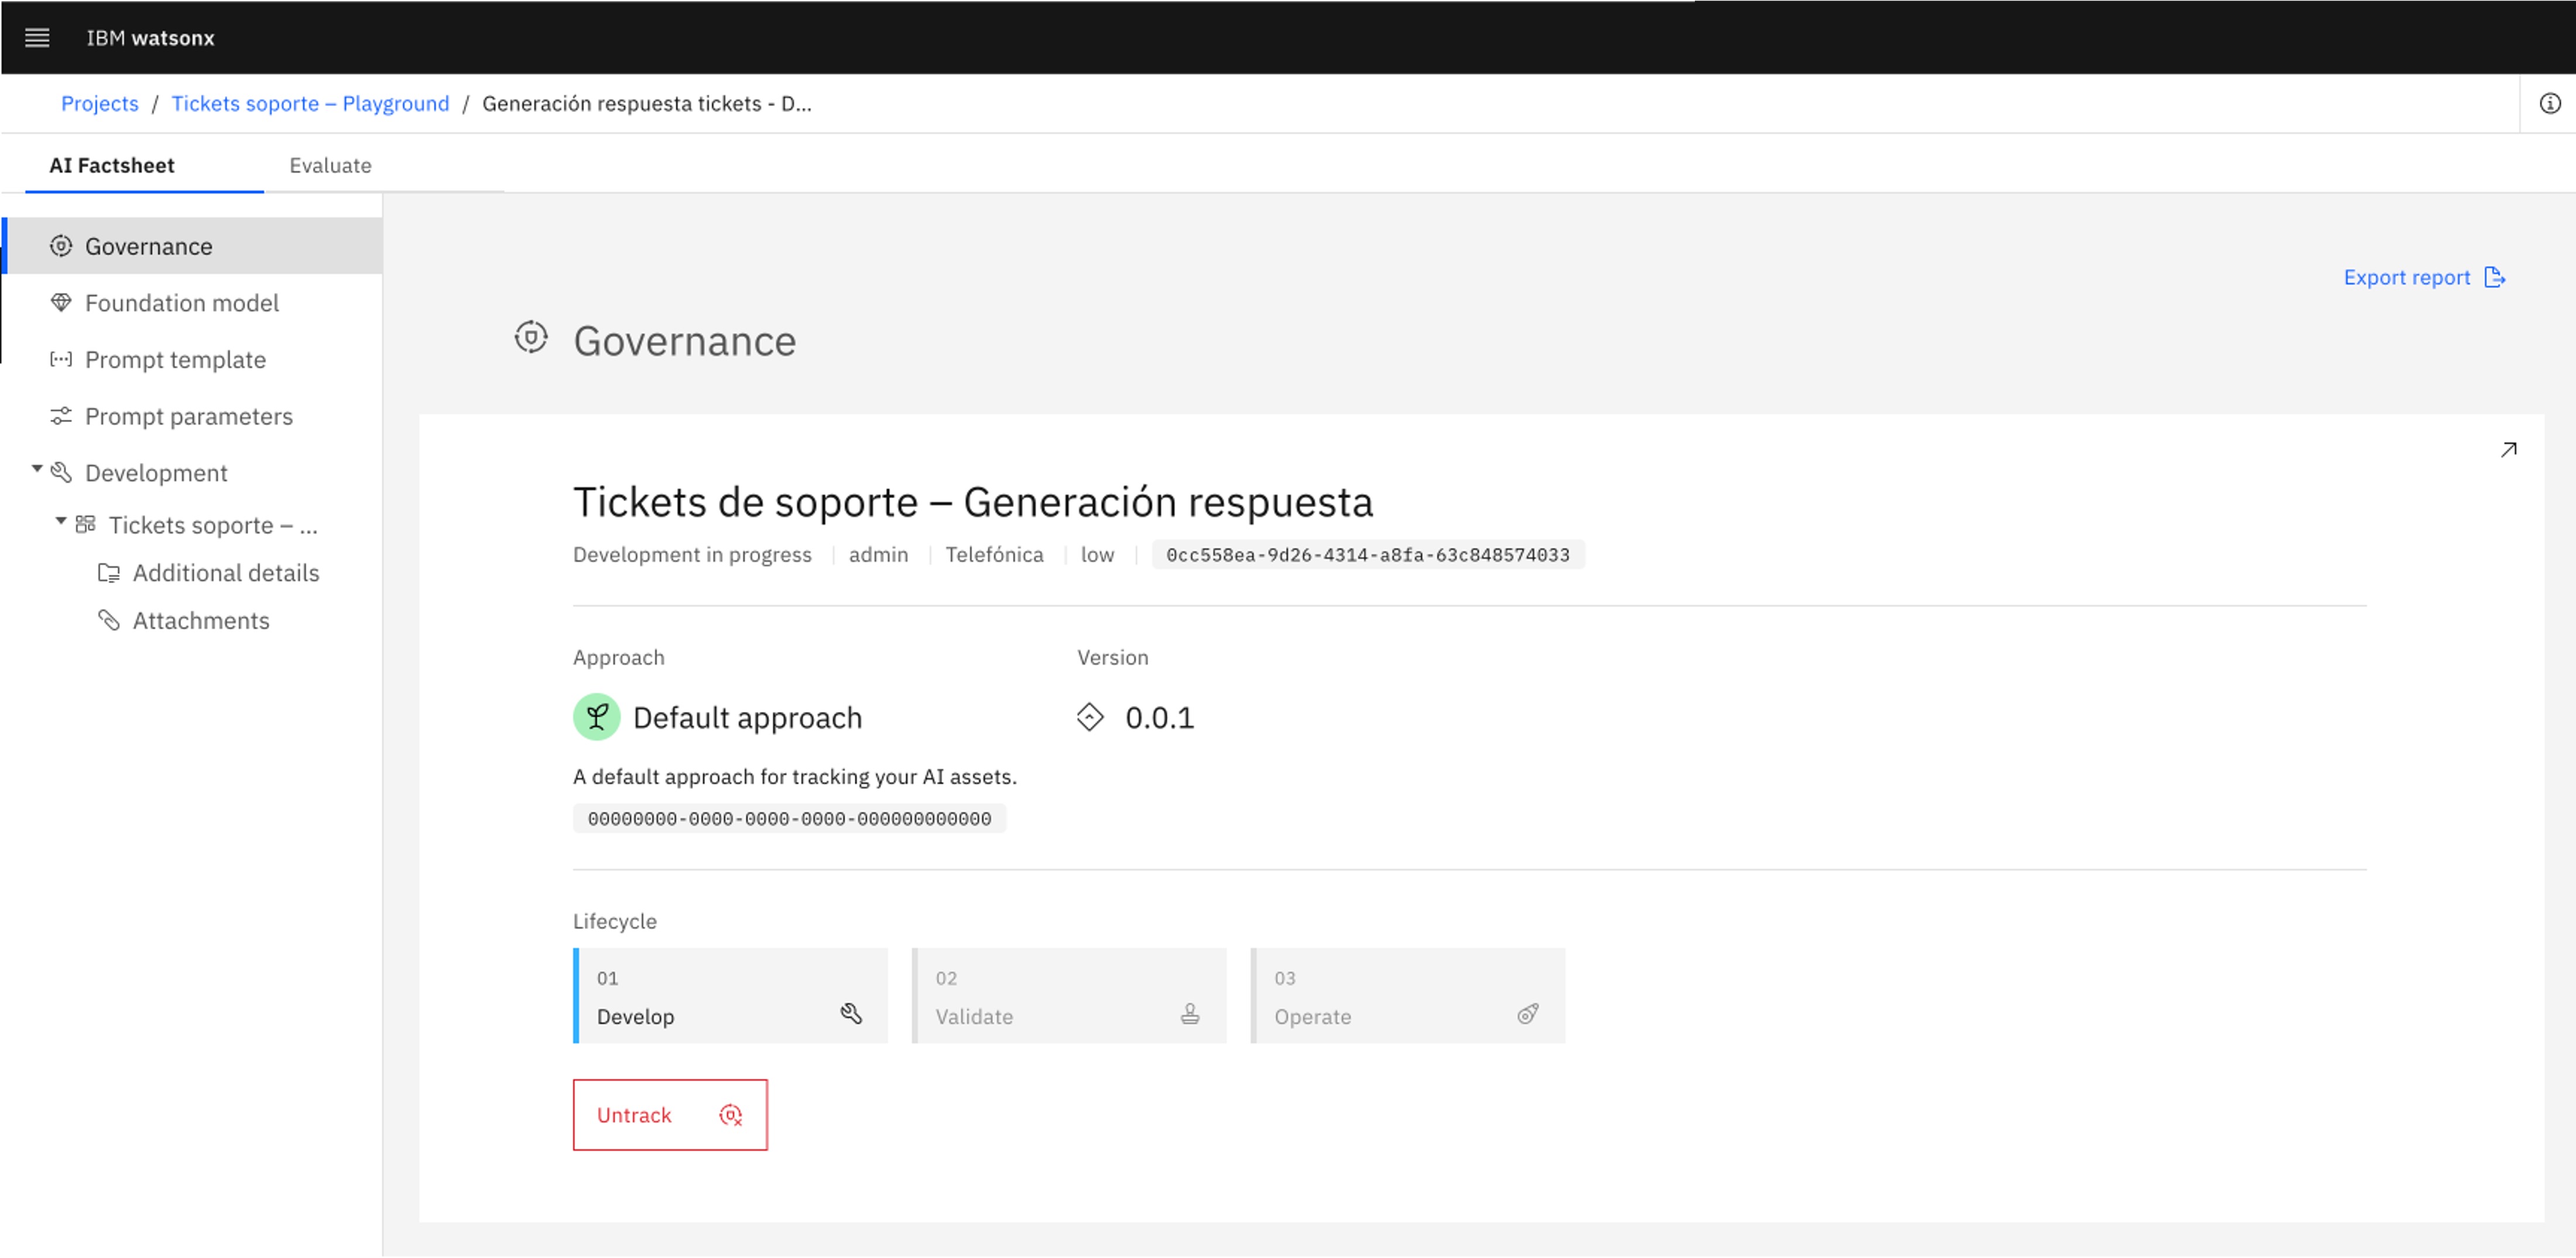Click the Tickets de soporte – Generación respuesta title
This screenshot has height=1258, width=2576.
point(973,501)
